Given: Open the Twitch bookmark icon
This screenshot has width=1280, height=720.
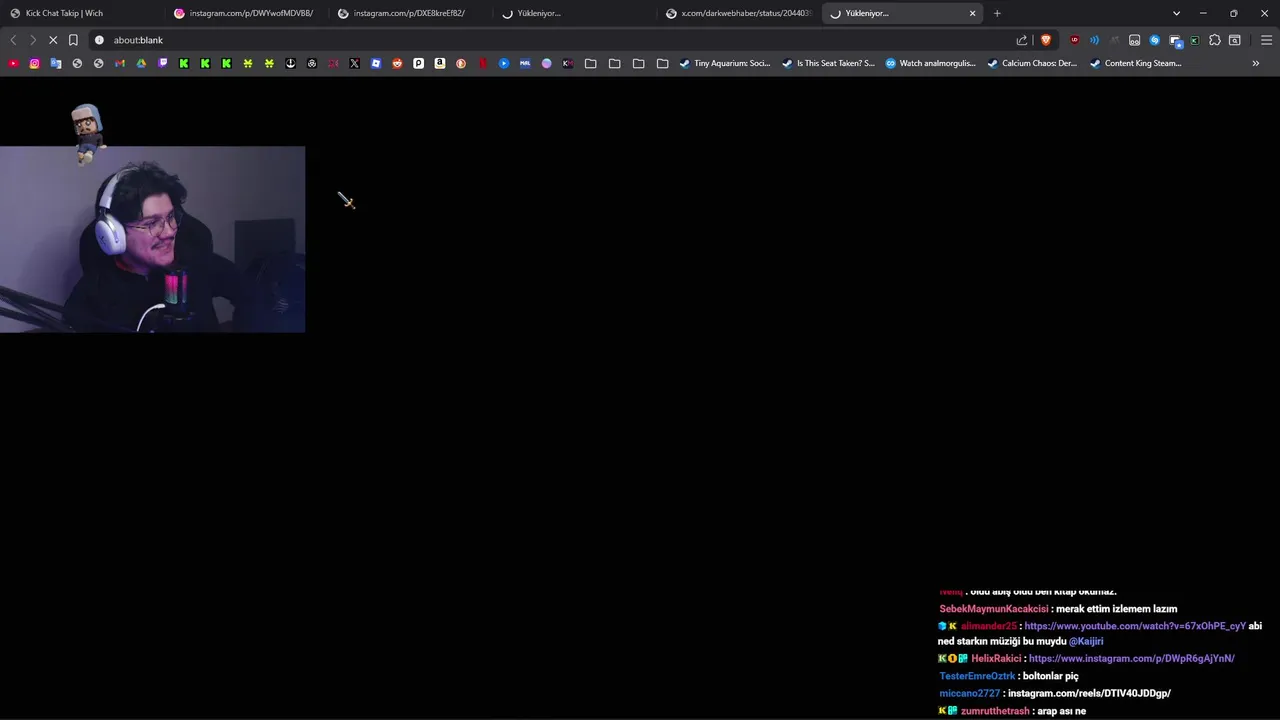Looking at the screenshot, I should tap(163, 63).
